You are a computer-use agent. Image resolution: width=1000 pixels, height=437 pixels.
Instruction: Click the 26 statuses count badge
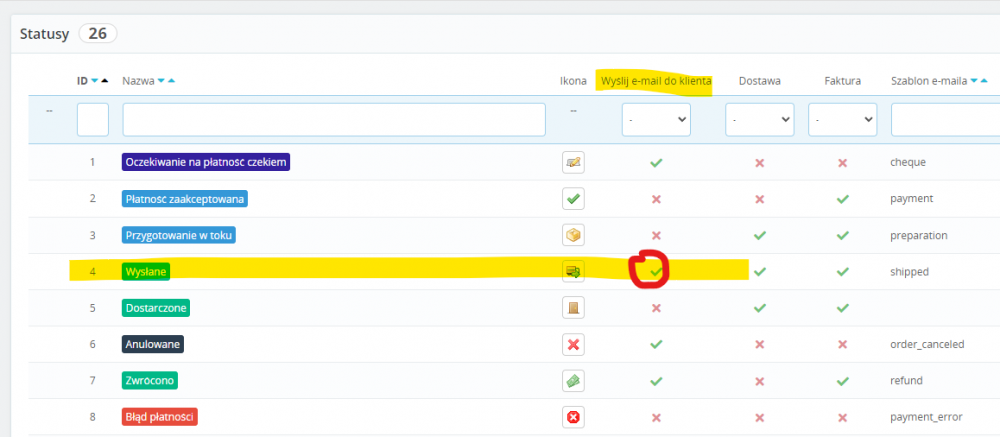(98, 34)
